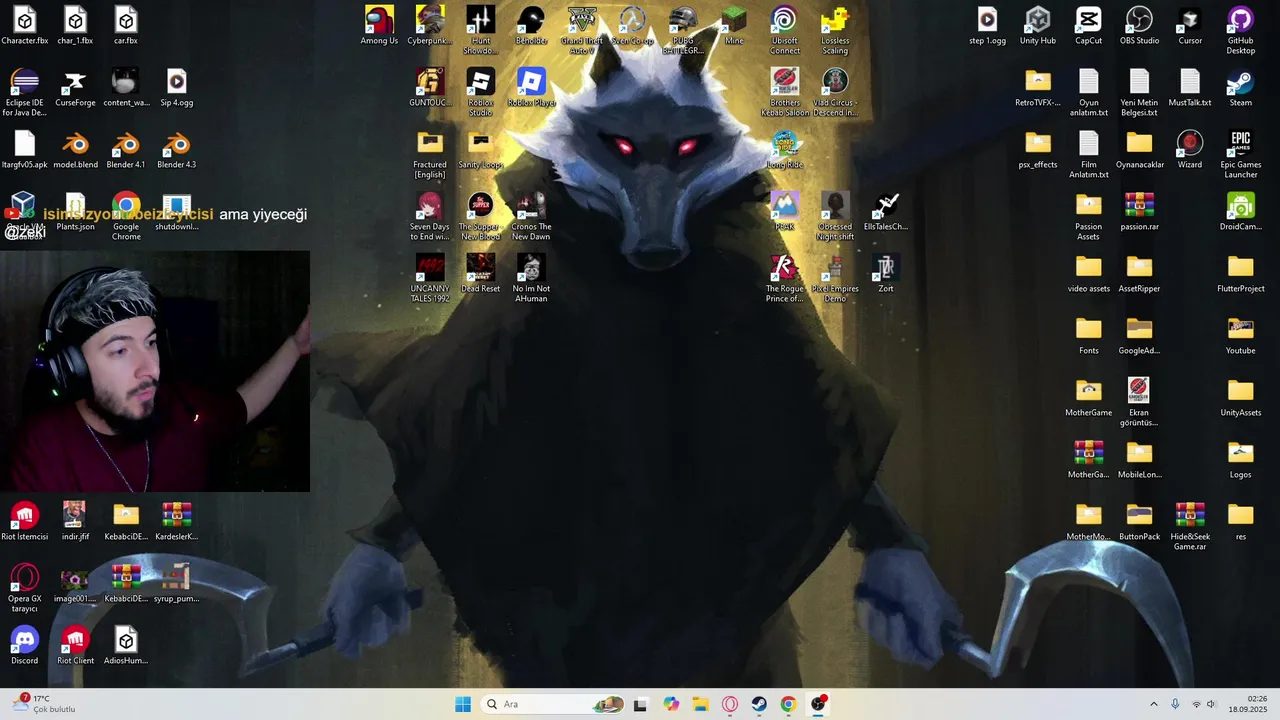Open the Among Us desktop shortcut

(x=379, y=26)
